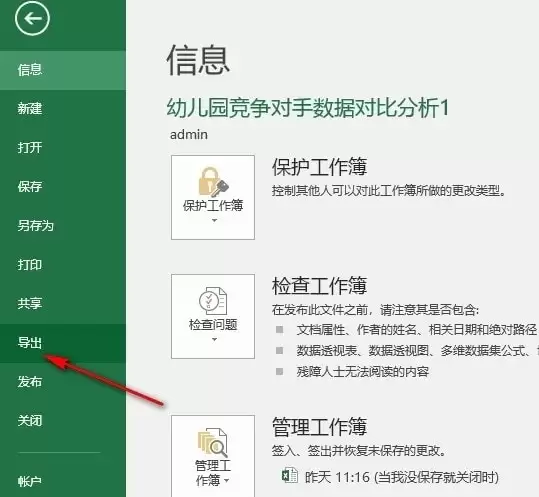539x497 pixels.
Task: Expand the 管理工作簿 dropdown arrow
Action: click(x=226, y=481)
